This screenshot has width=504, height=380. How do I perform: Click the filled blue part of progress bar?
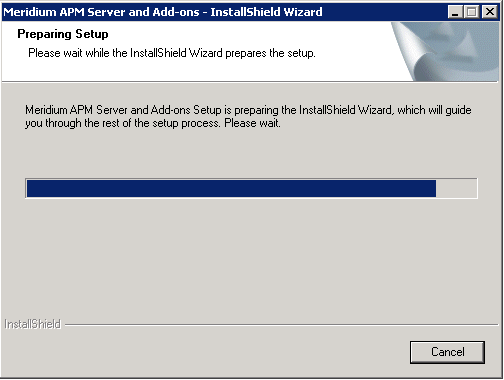coord(231,188)
